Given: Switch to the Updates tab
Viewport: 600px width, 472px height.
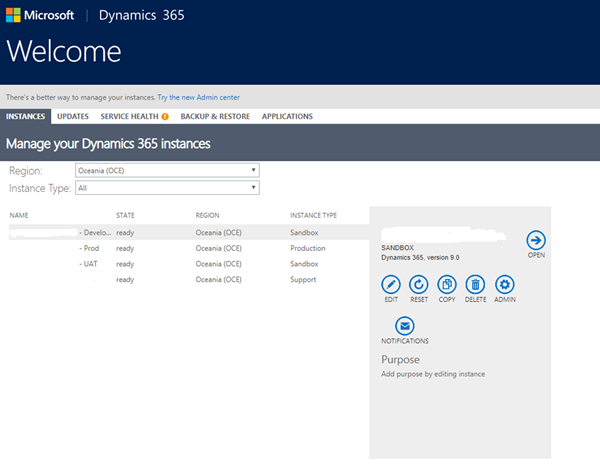Looking at the screenshot, I should pyautogui.click(x=73, y=117).
